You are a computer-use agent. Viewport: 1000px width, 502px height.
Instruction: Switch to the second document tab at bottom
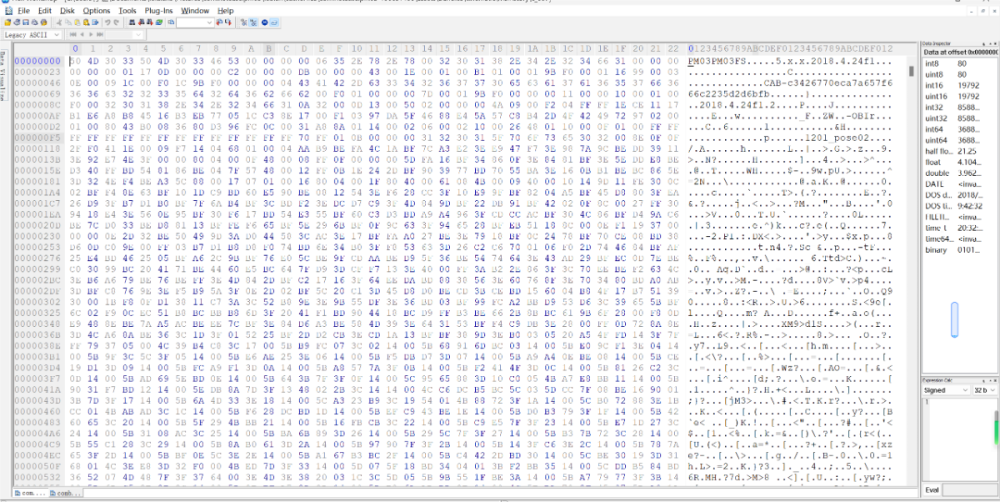coord(63,493)
